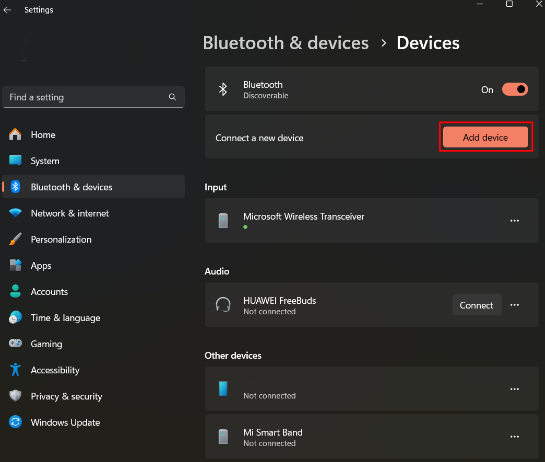Click the Bluetooth & devices breadcrumb
The width and height of the screenshot is (545, 462).
click(286, 43)
